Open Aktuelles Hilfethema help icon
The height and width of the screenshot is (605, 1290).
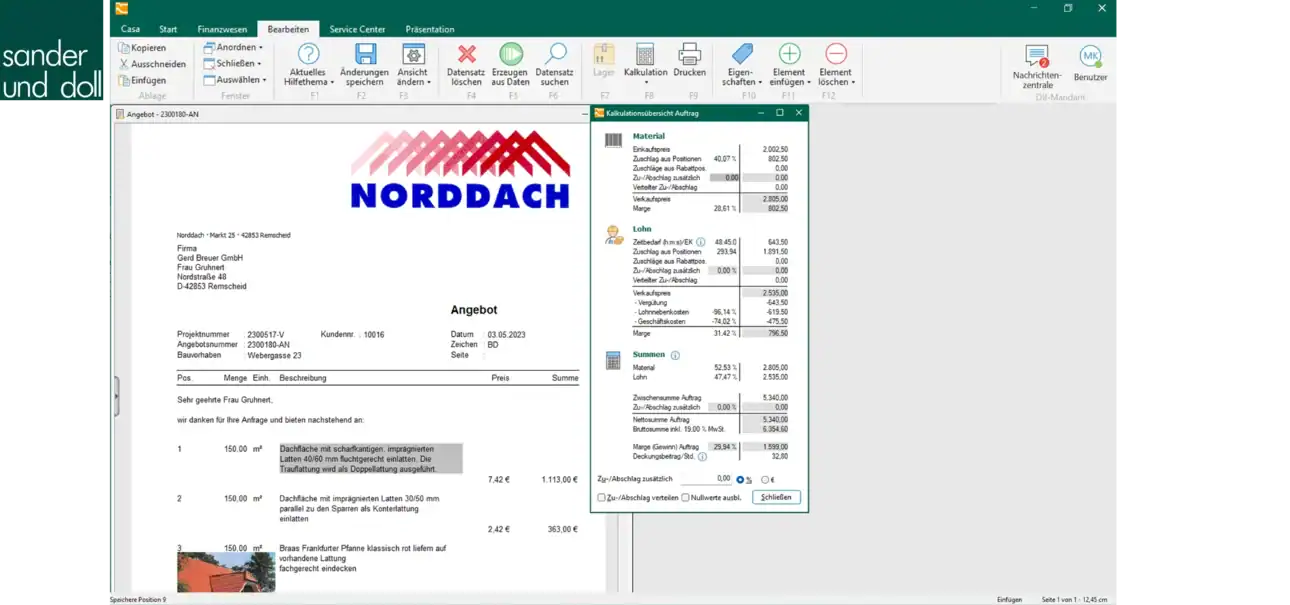(308, 54)
